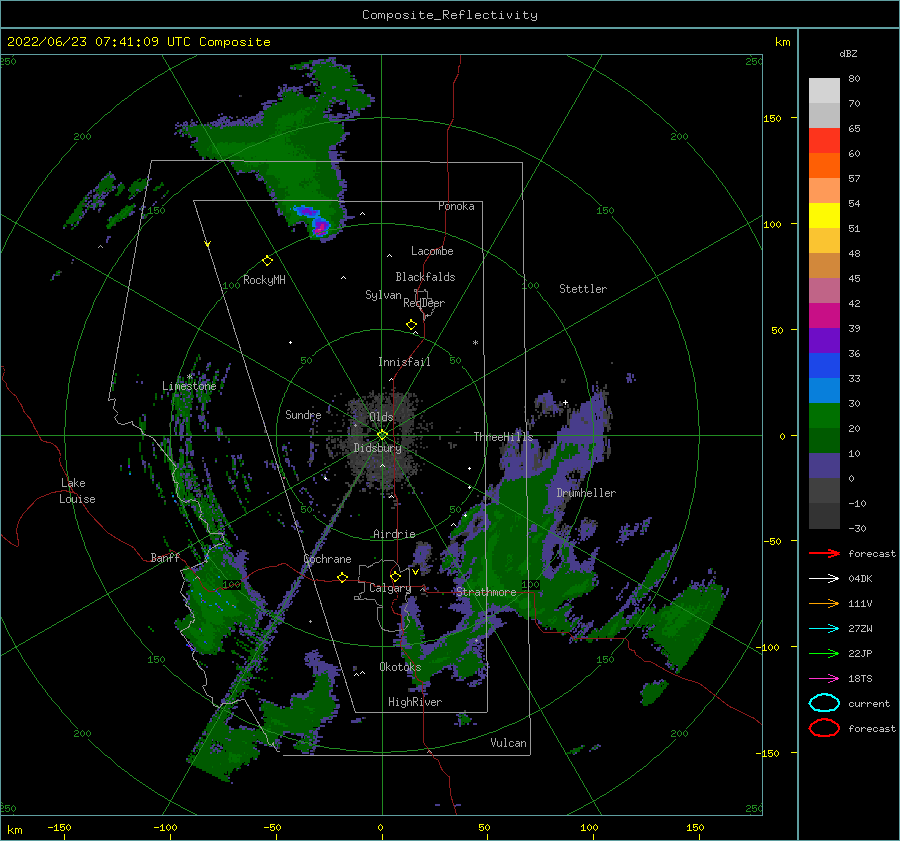900x841 pixels.
Task: Click the yellow diamond marker near Cochrane
Action: [x=342, y=578]
